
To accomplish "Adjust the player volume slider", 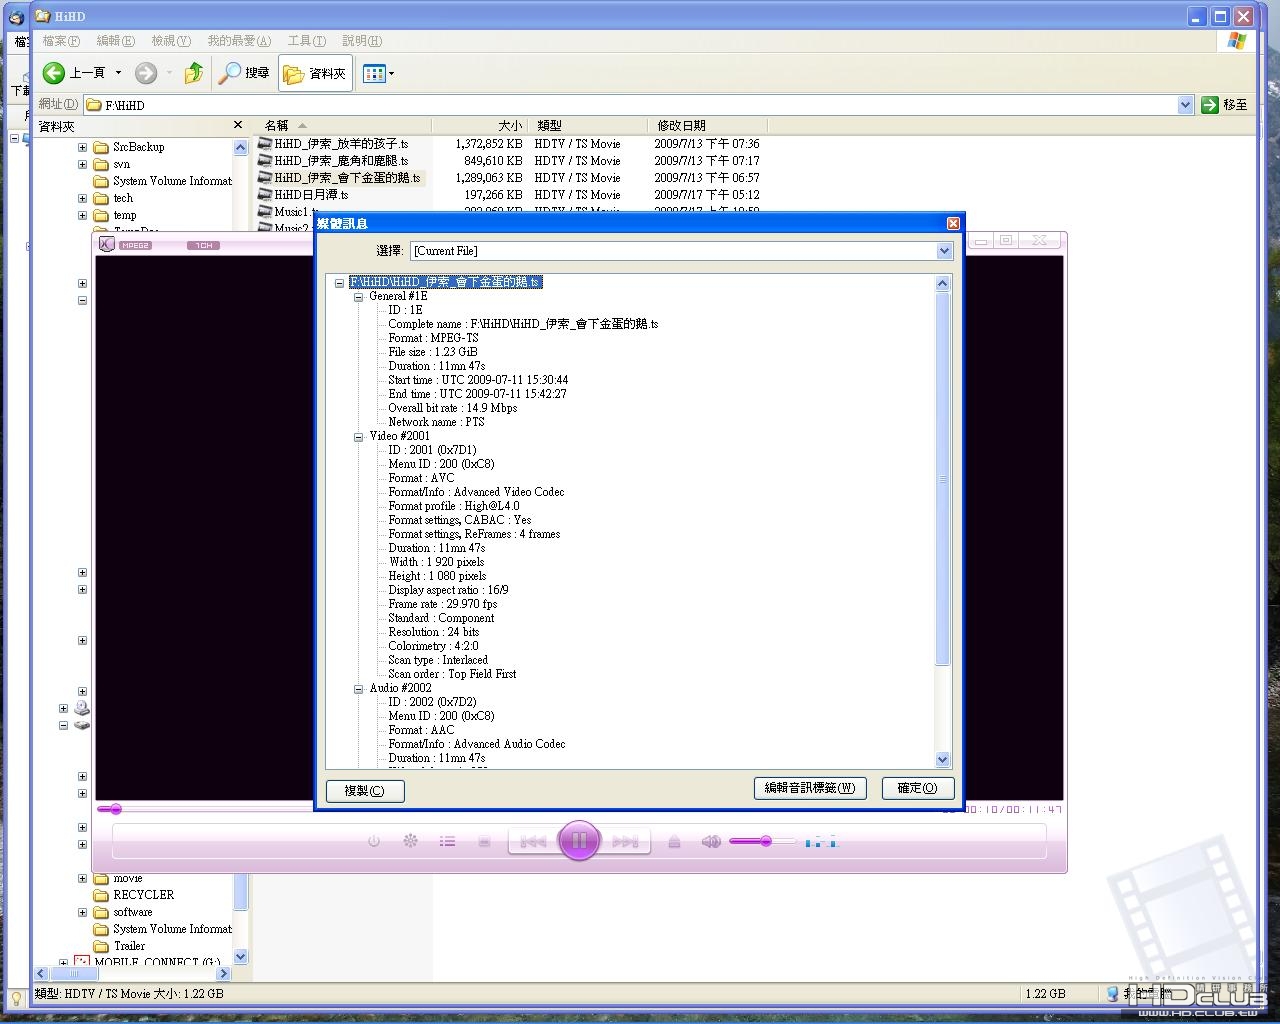I will pyautogui.click(x=765, y=842).
